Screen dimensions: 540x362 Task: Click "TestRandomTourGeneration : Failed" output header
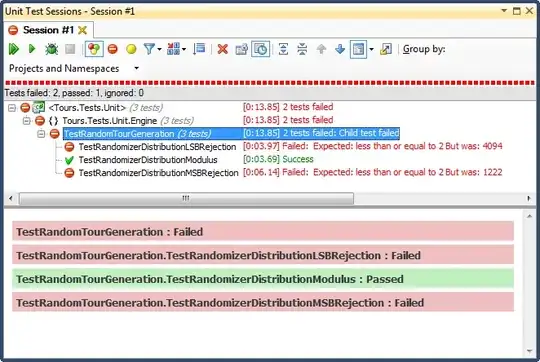[x=263, y=231]
